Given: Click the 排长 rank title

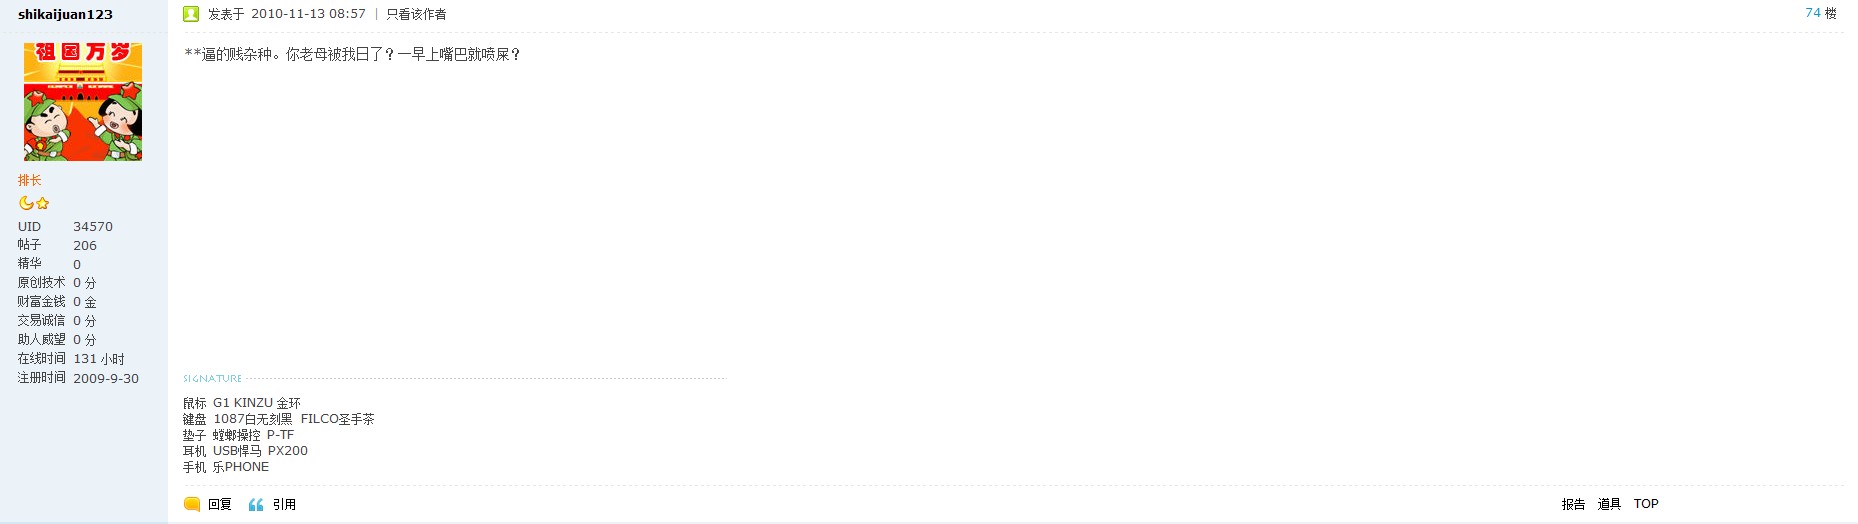Looking at the screenshot, I should (x=30, y=180).
